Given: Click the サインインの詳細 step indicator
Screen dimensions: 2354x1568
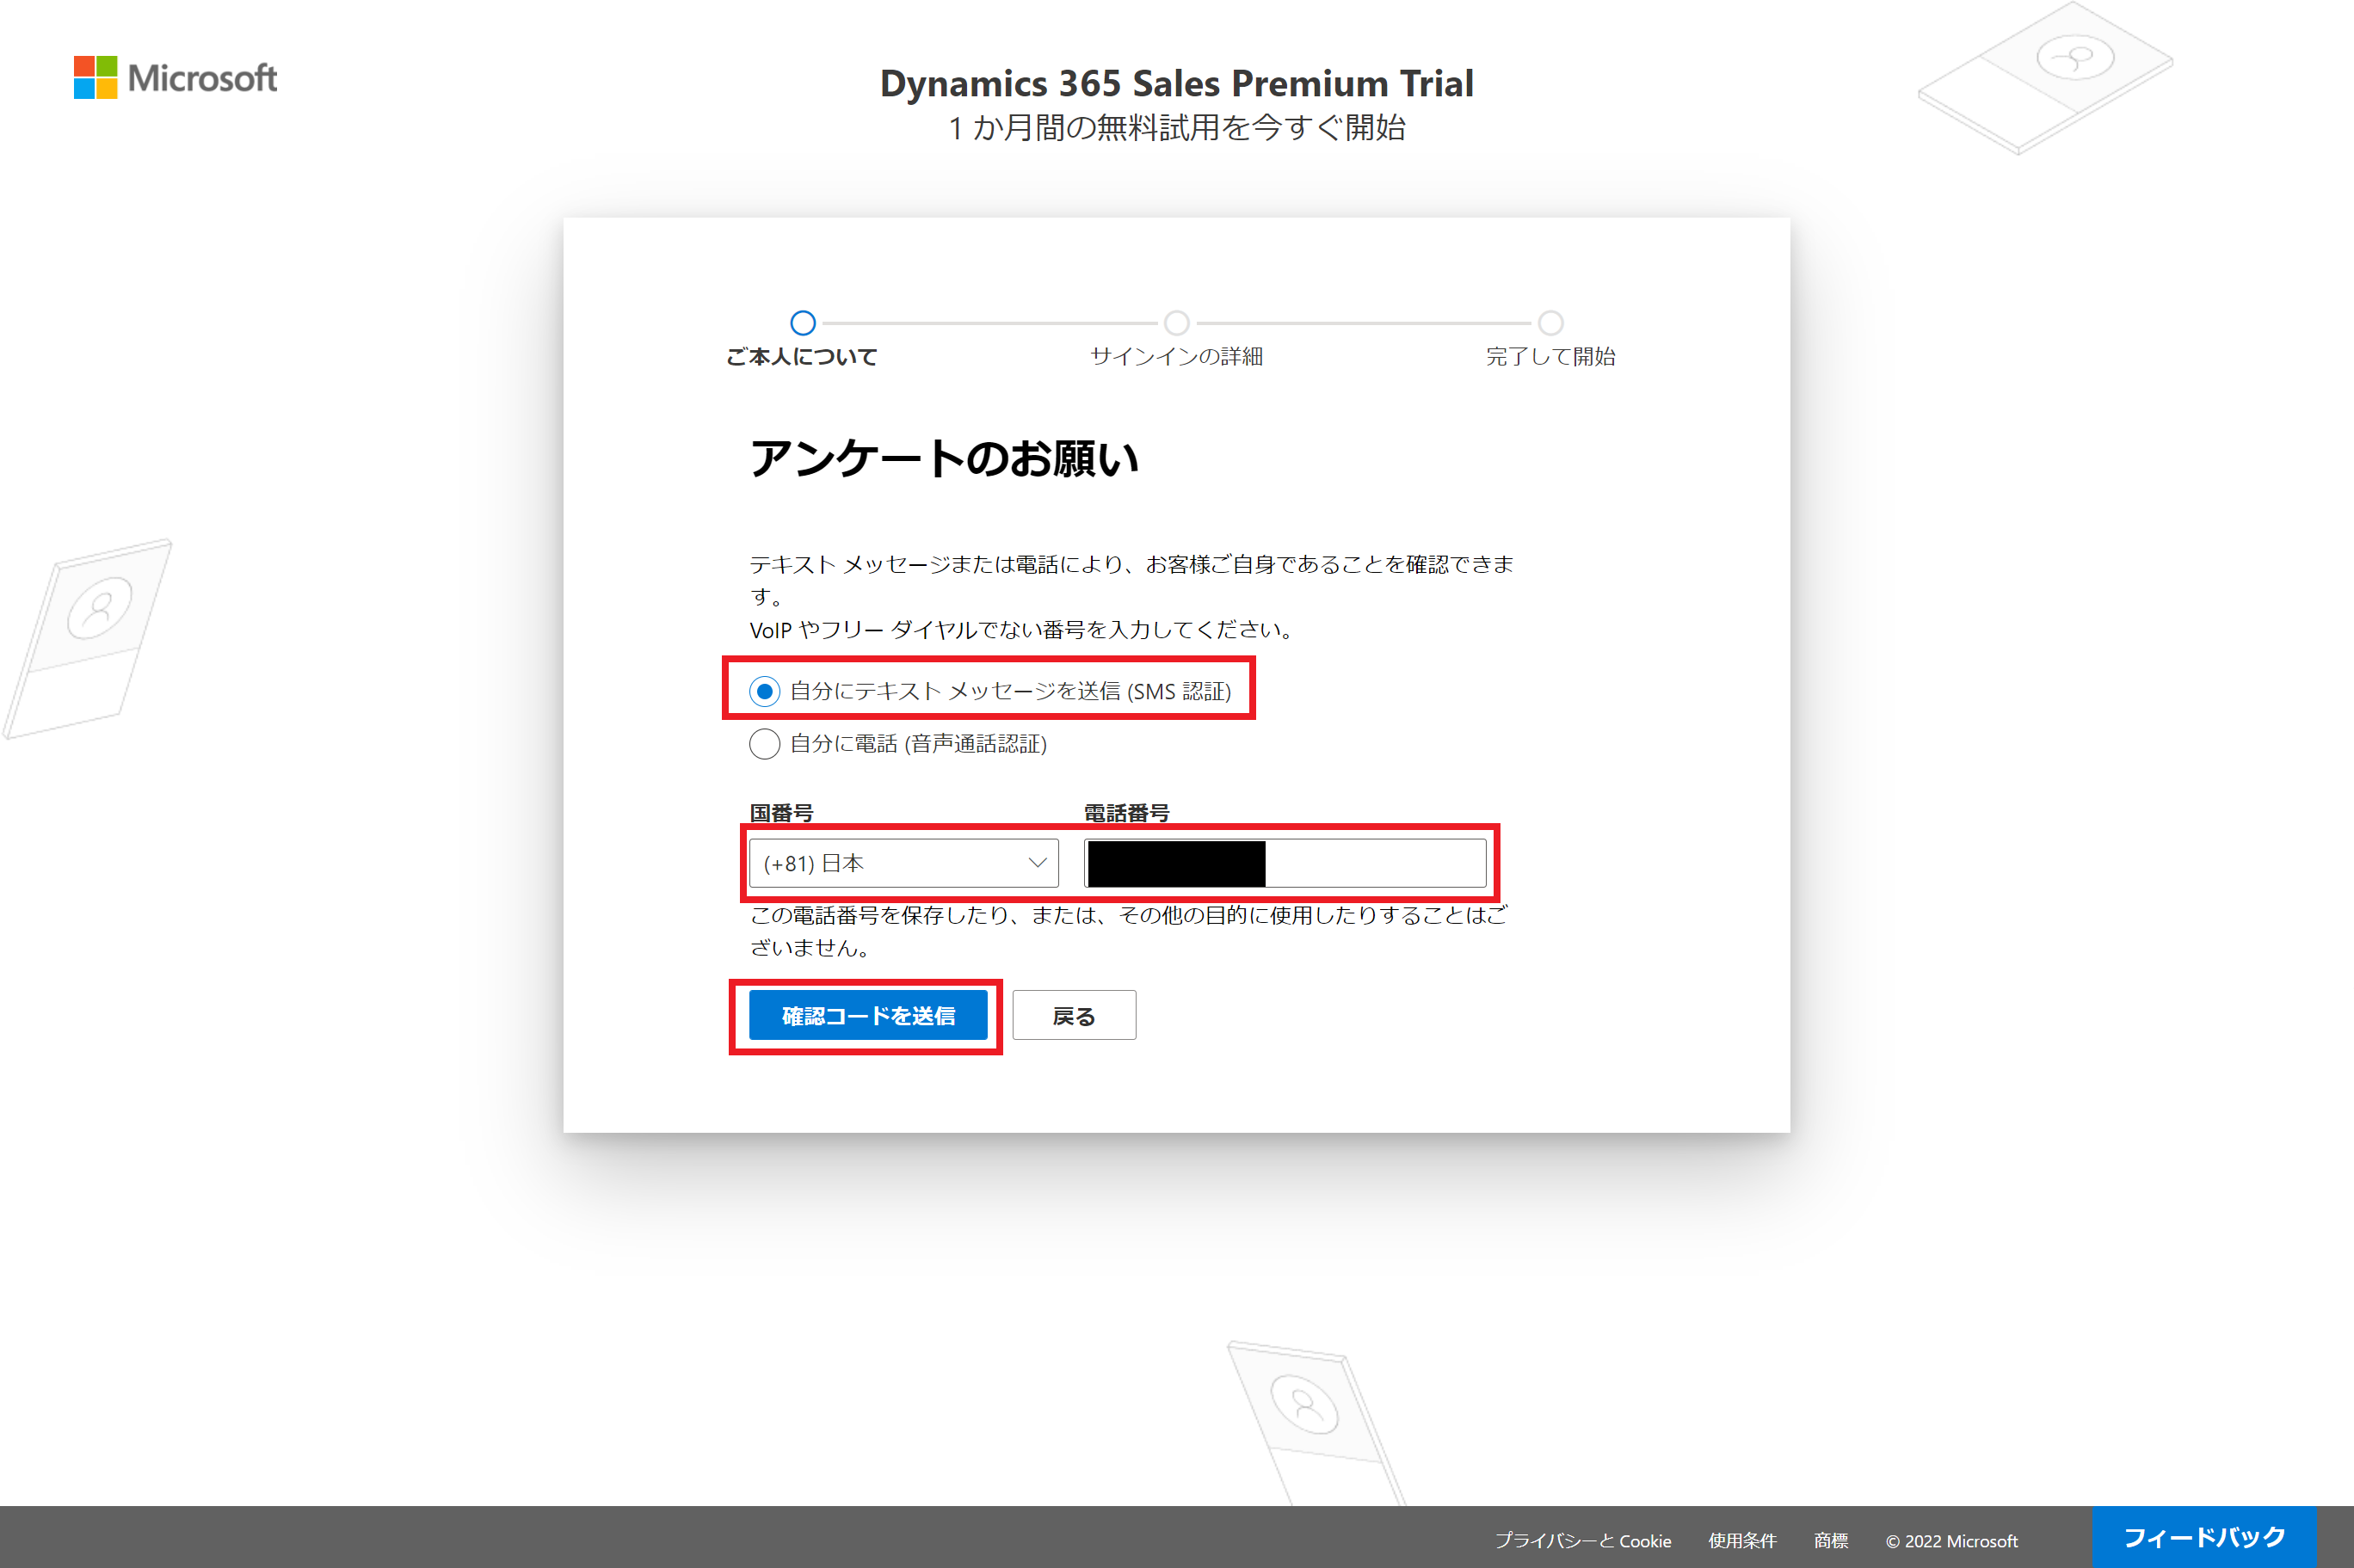Looking at the screenshot, I should click(x=1177, y=323).
